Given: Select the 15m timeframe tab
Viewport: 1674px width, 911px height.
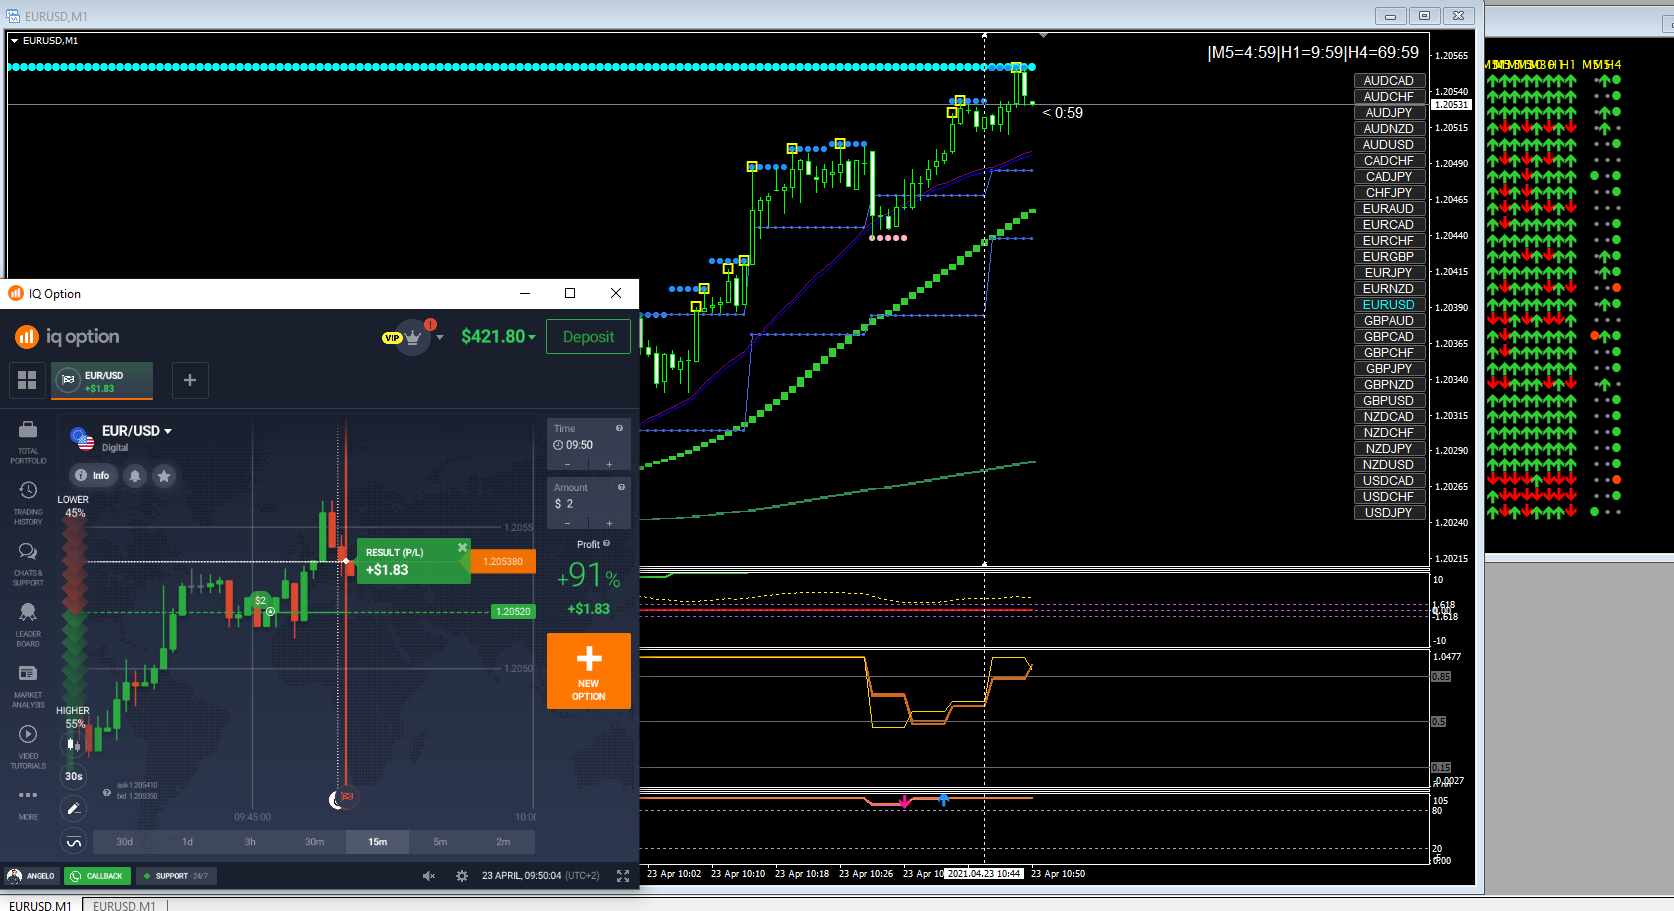Looking at the screenshot, I should [x=377, y=842].
